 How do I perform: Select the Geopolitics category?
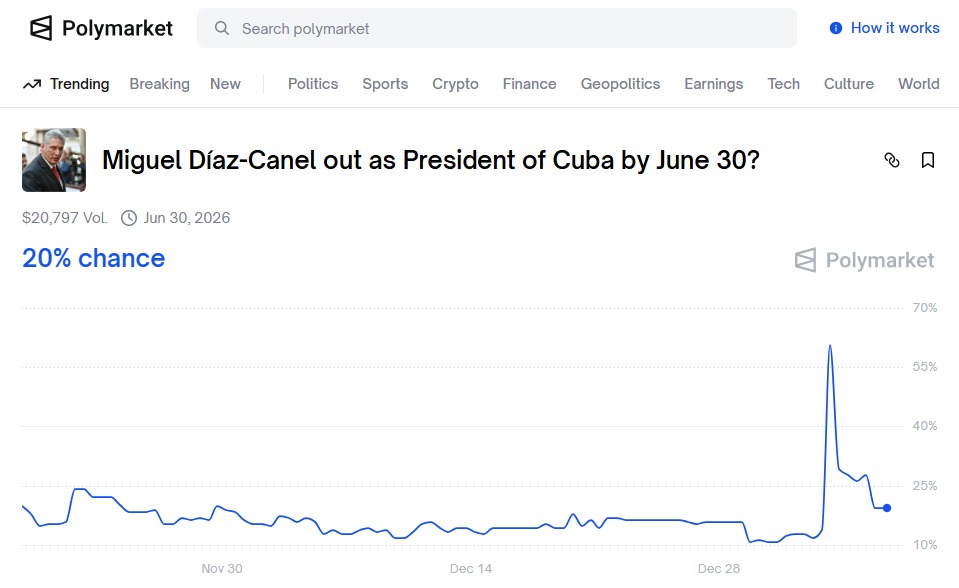point(620,84)
